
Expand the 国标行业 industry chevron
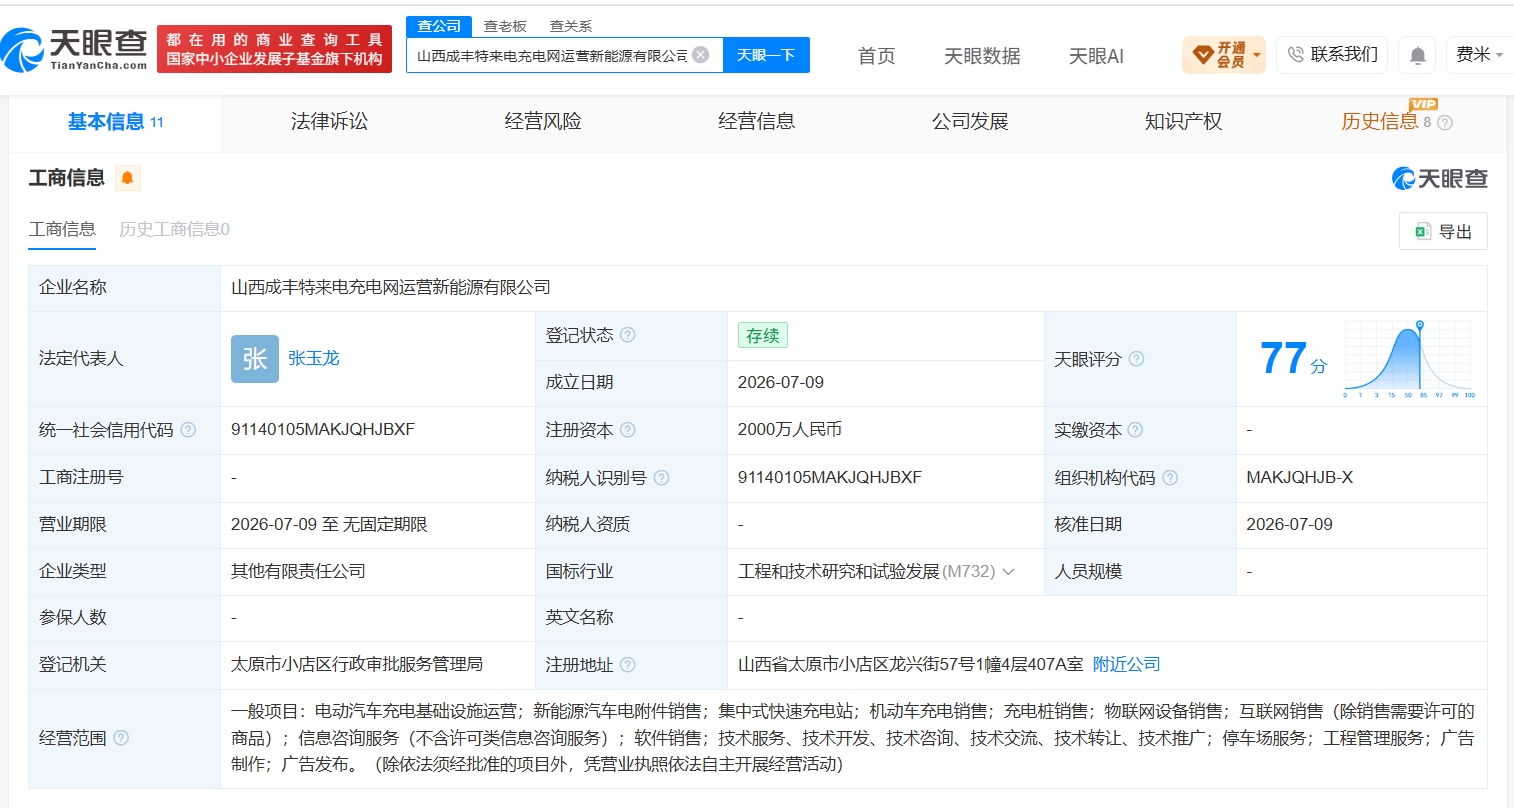coord(1008,572)
